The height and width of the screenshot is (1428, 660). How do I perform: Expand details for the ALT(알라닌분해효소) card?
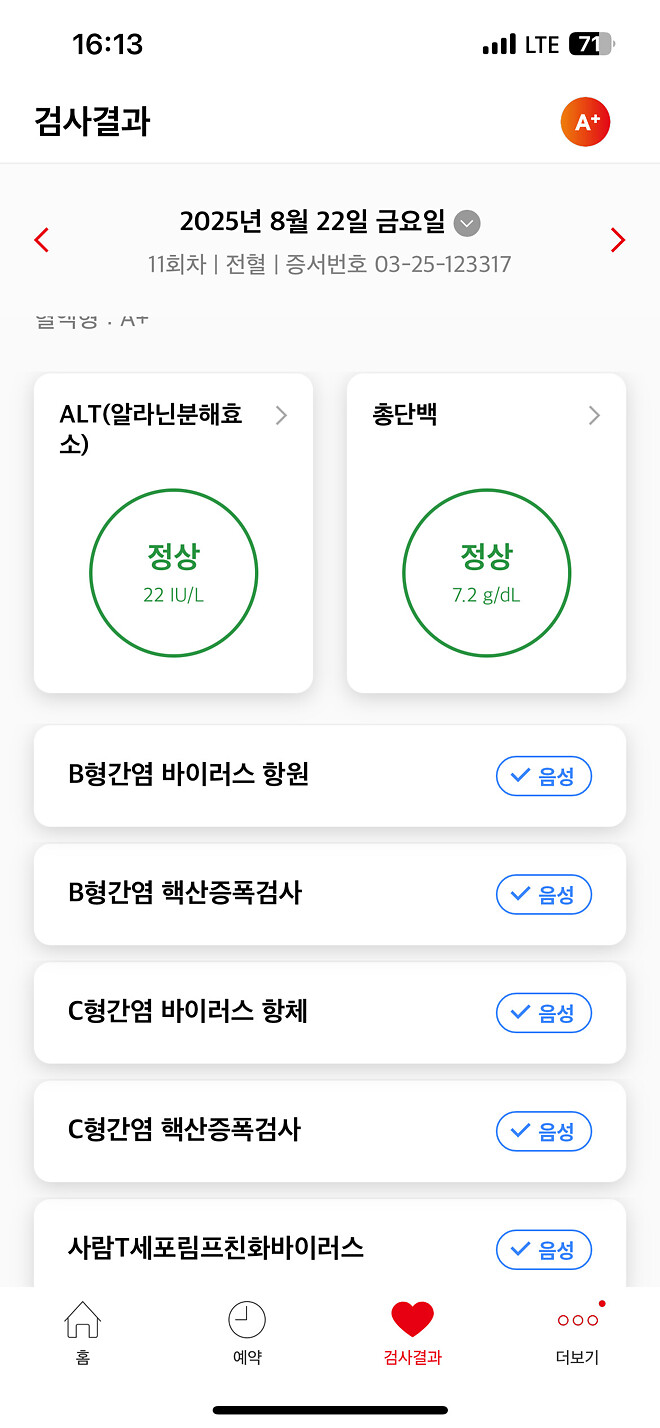281,415
